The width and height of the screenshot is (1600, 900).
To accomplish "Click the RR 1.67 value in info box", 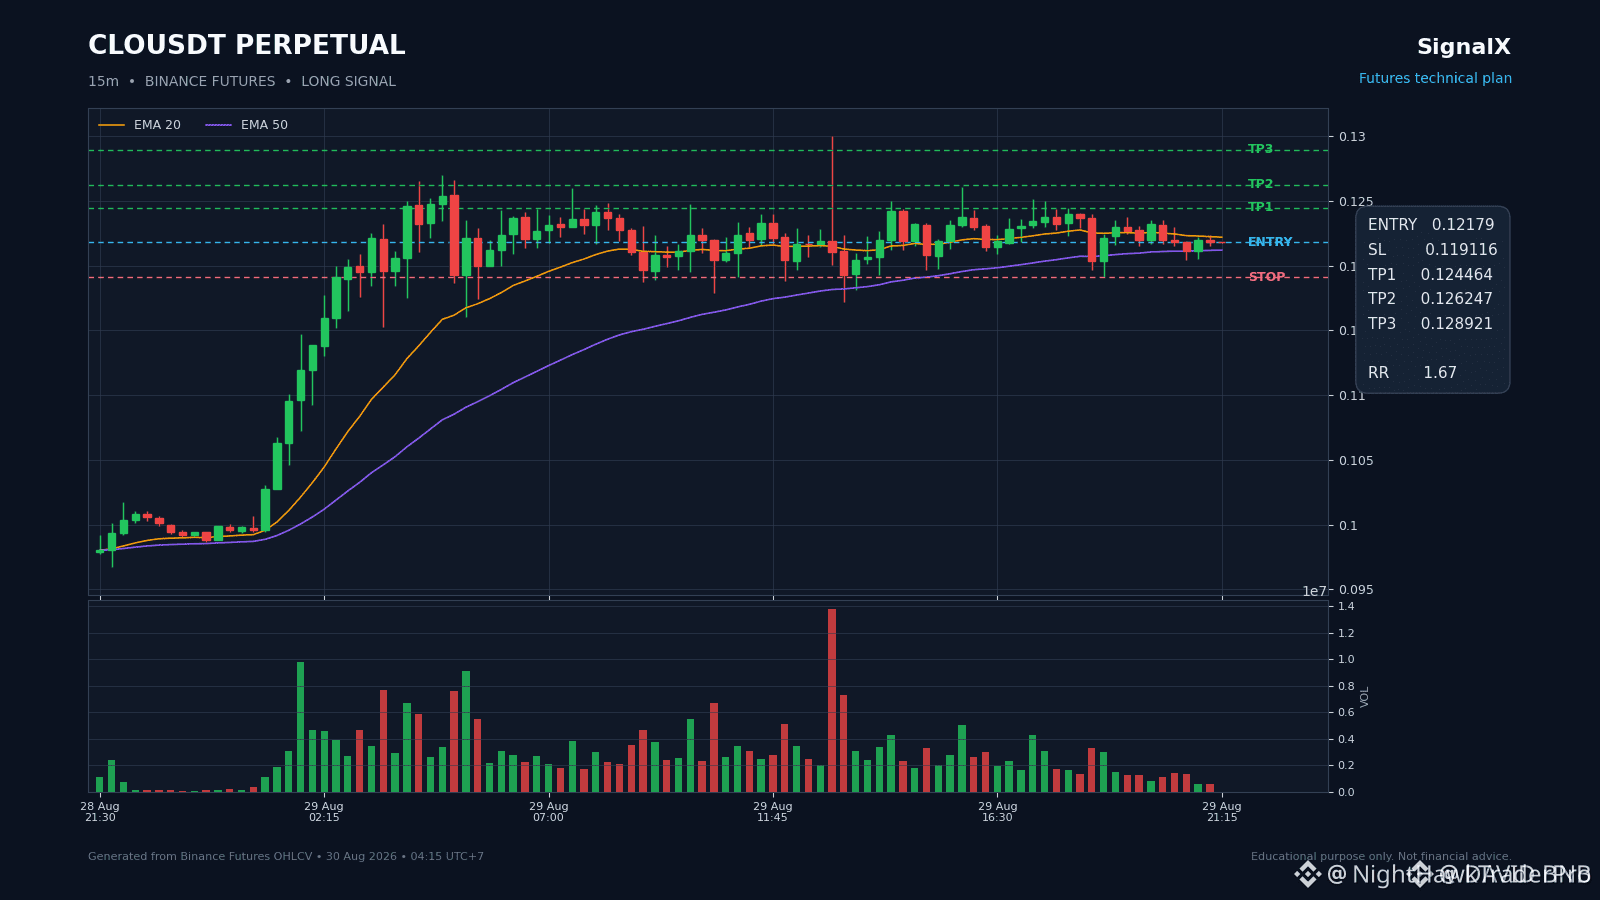I will point(1440,373).
